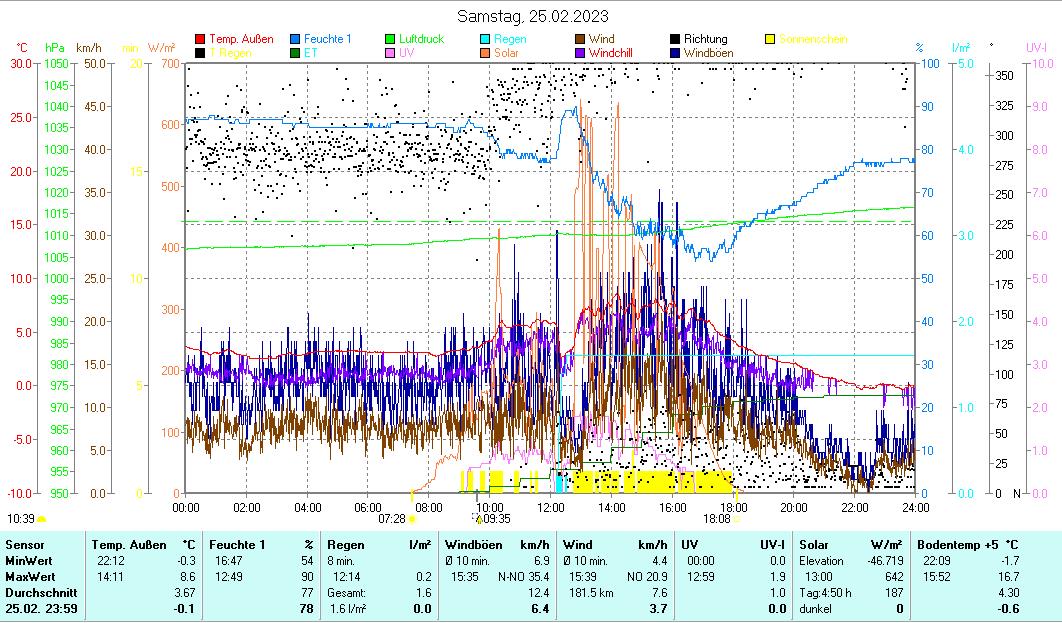1062x623 pixels.
Task: Click the 12:00 label on the time axis
Action: pyautogui.click(x=550, y=507)
